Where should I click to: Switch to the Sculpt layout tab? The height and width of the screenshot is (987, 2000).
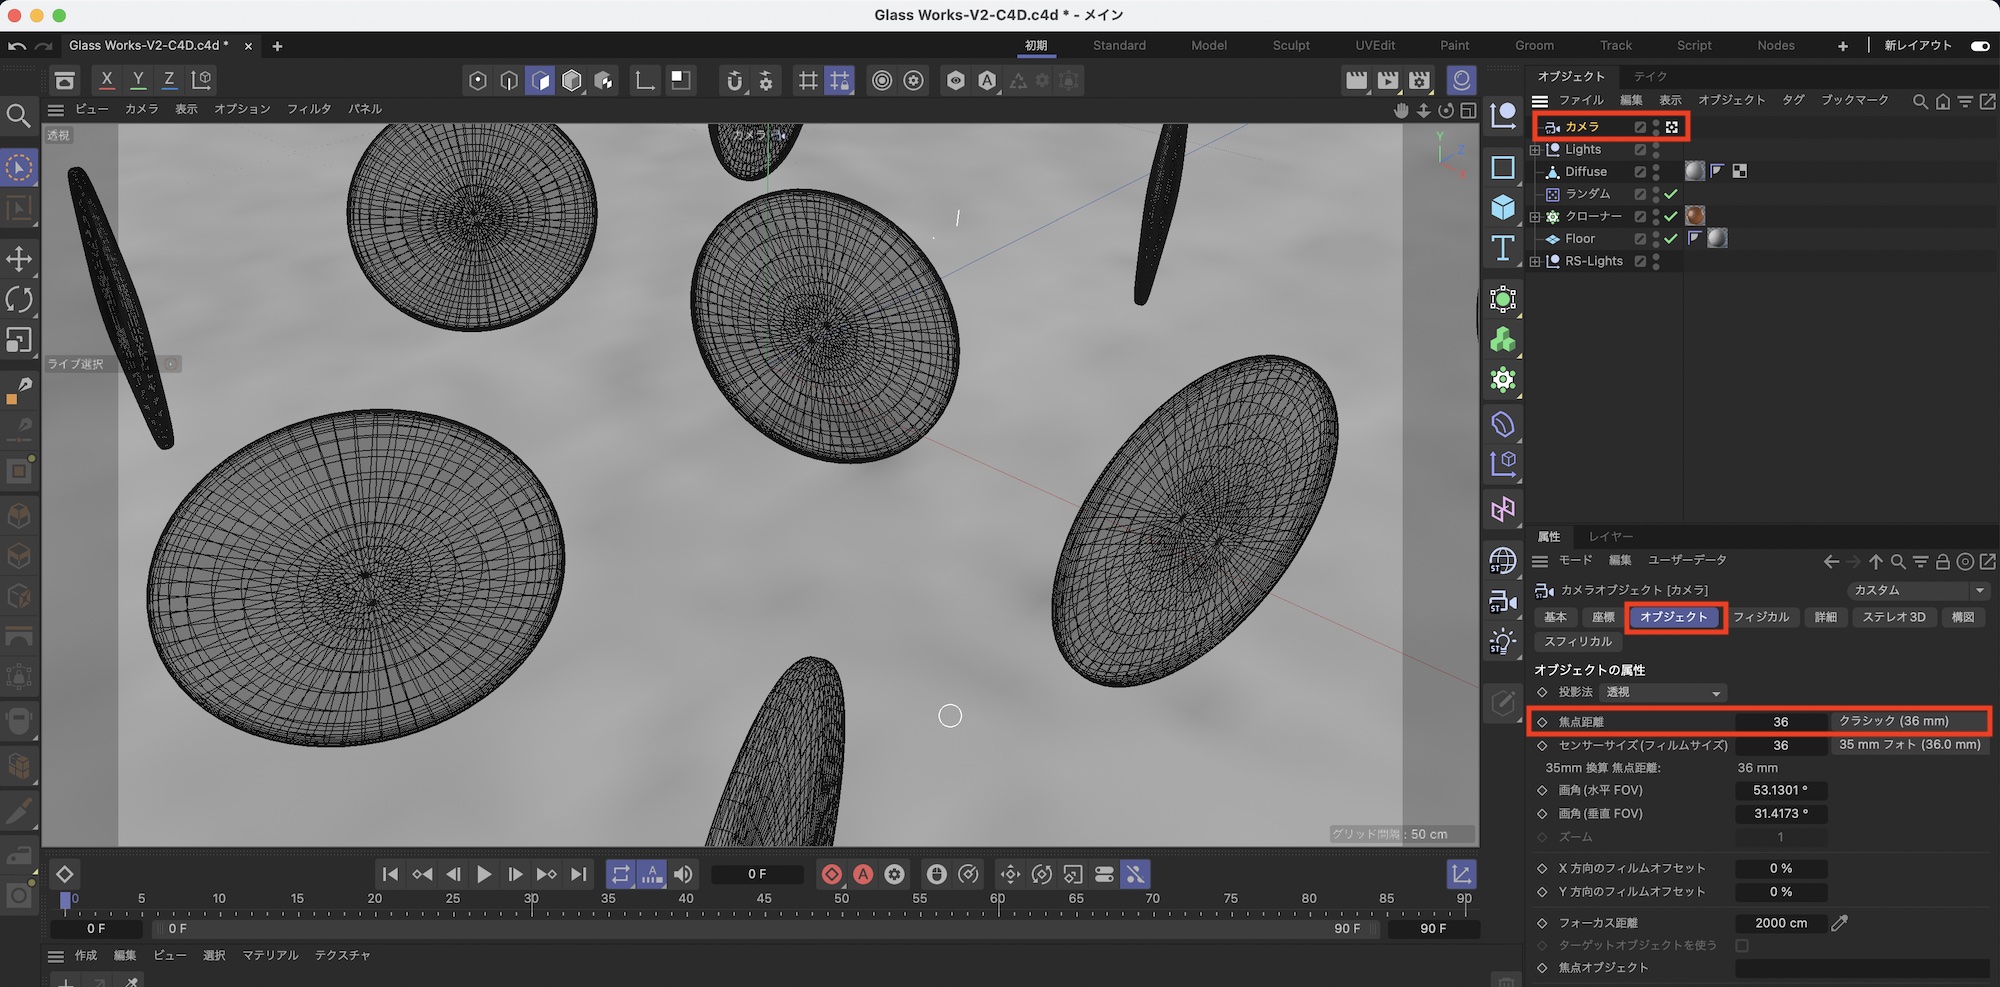1290,46
